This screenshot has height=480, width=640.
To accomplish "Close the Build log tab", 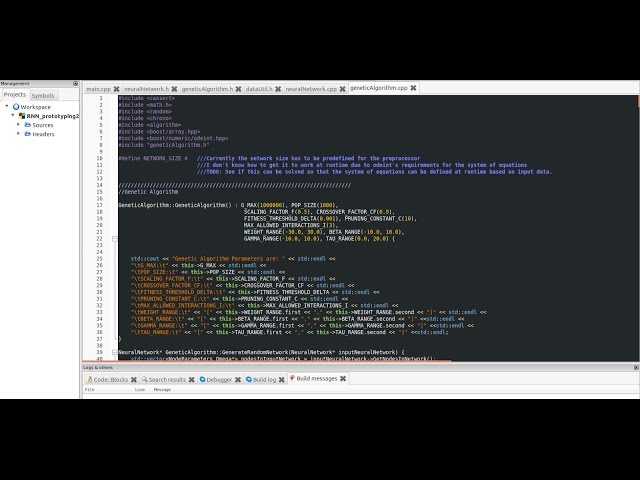I will pos(282,380).
